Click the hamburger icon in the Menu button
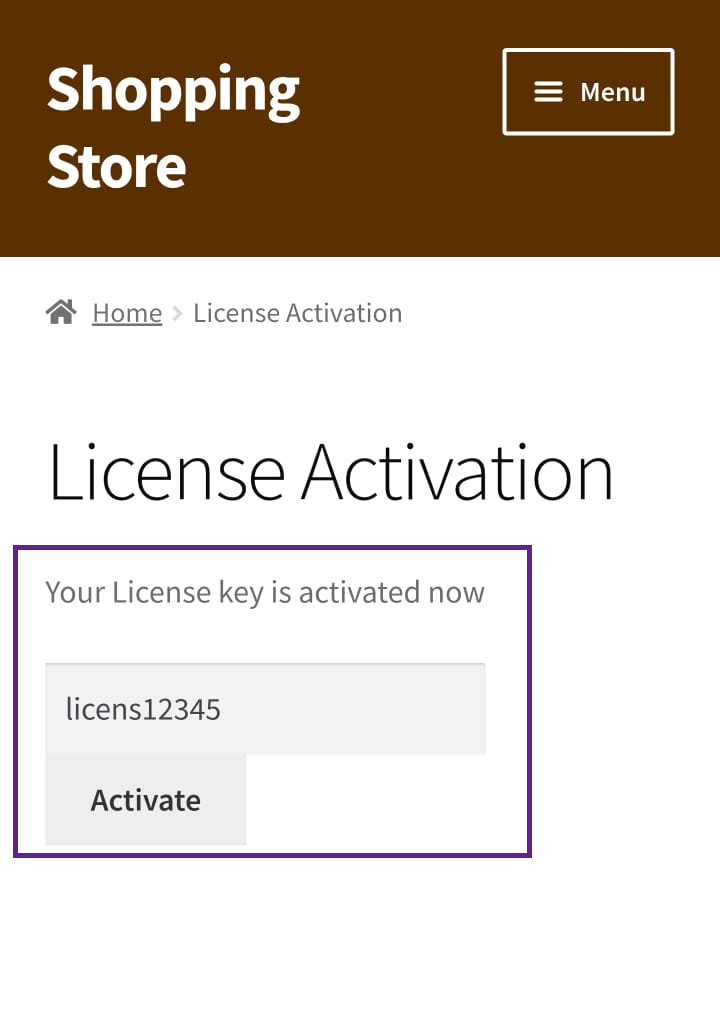The height and width of the screenshot is (1027, 720). pos(548,92)
